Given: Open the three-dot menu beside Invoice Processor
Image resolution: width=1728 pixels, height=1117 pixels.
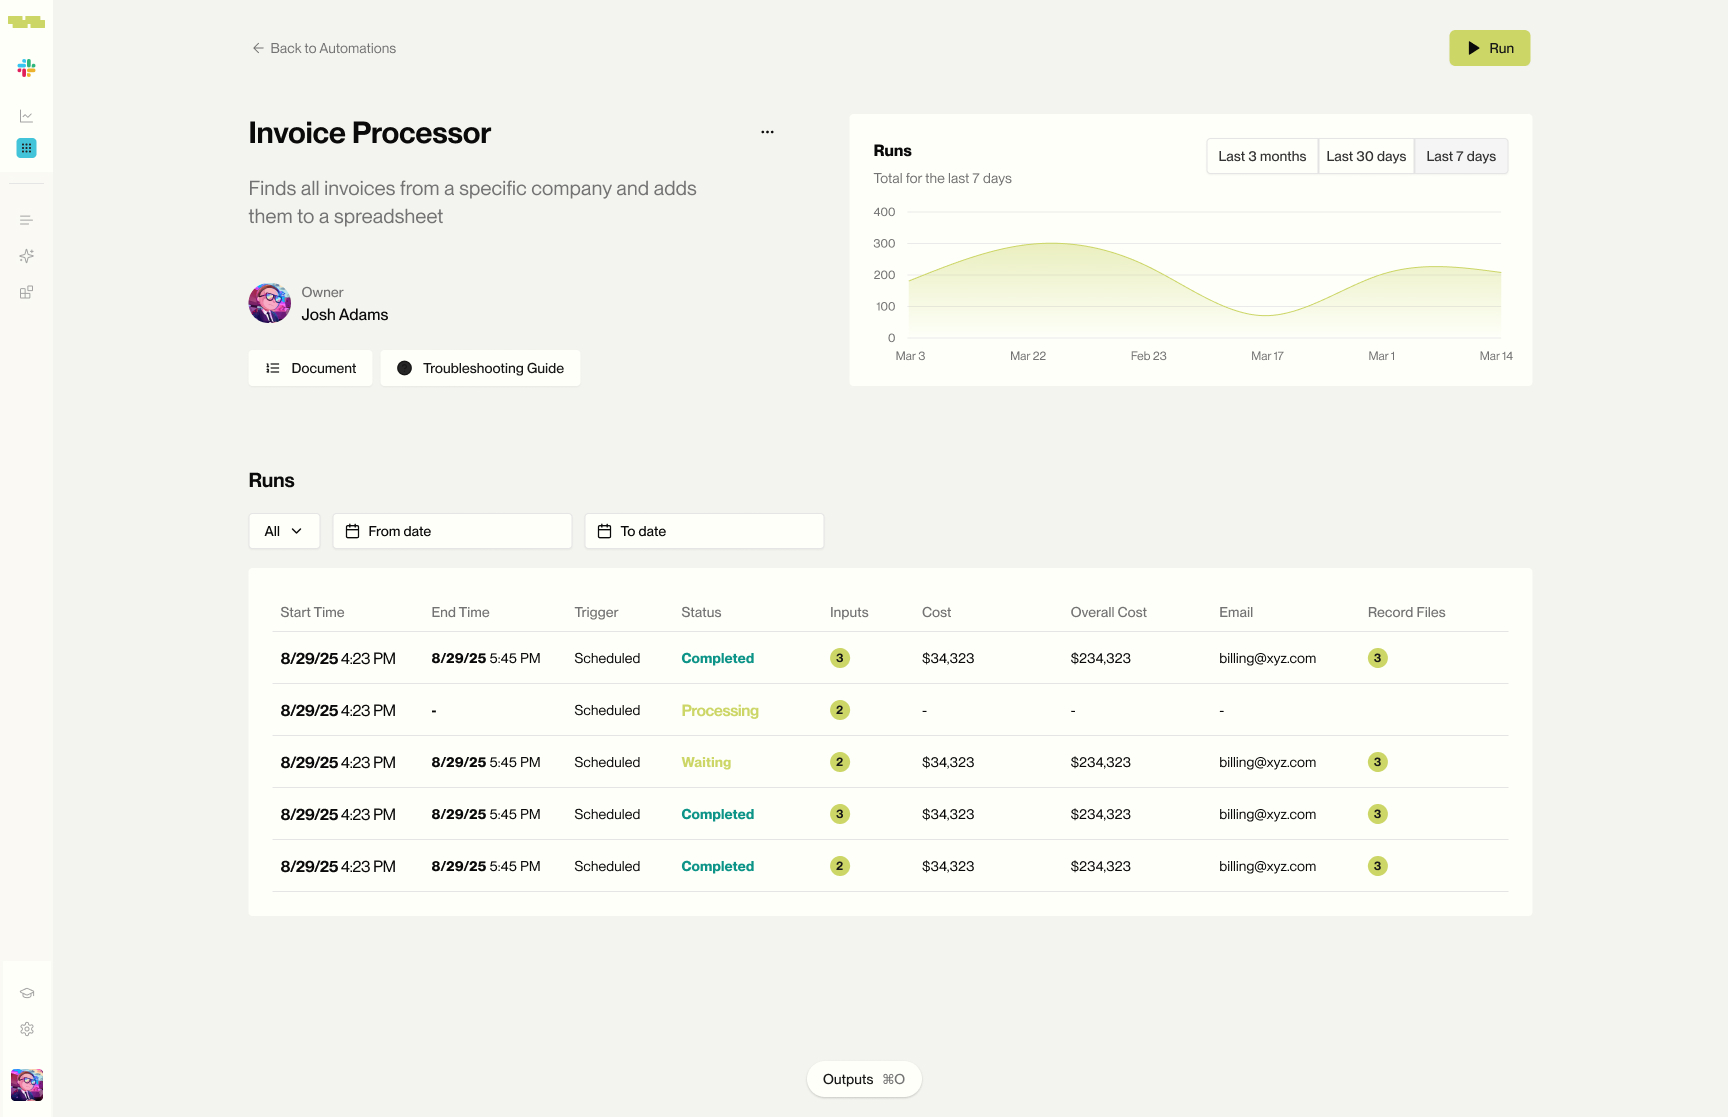Looking at the screenshot, I should point(767,132).
